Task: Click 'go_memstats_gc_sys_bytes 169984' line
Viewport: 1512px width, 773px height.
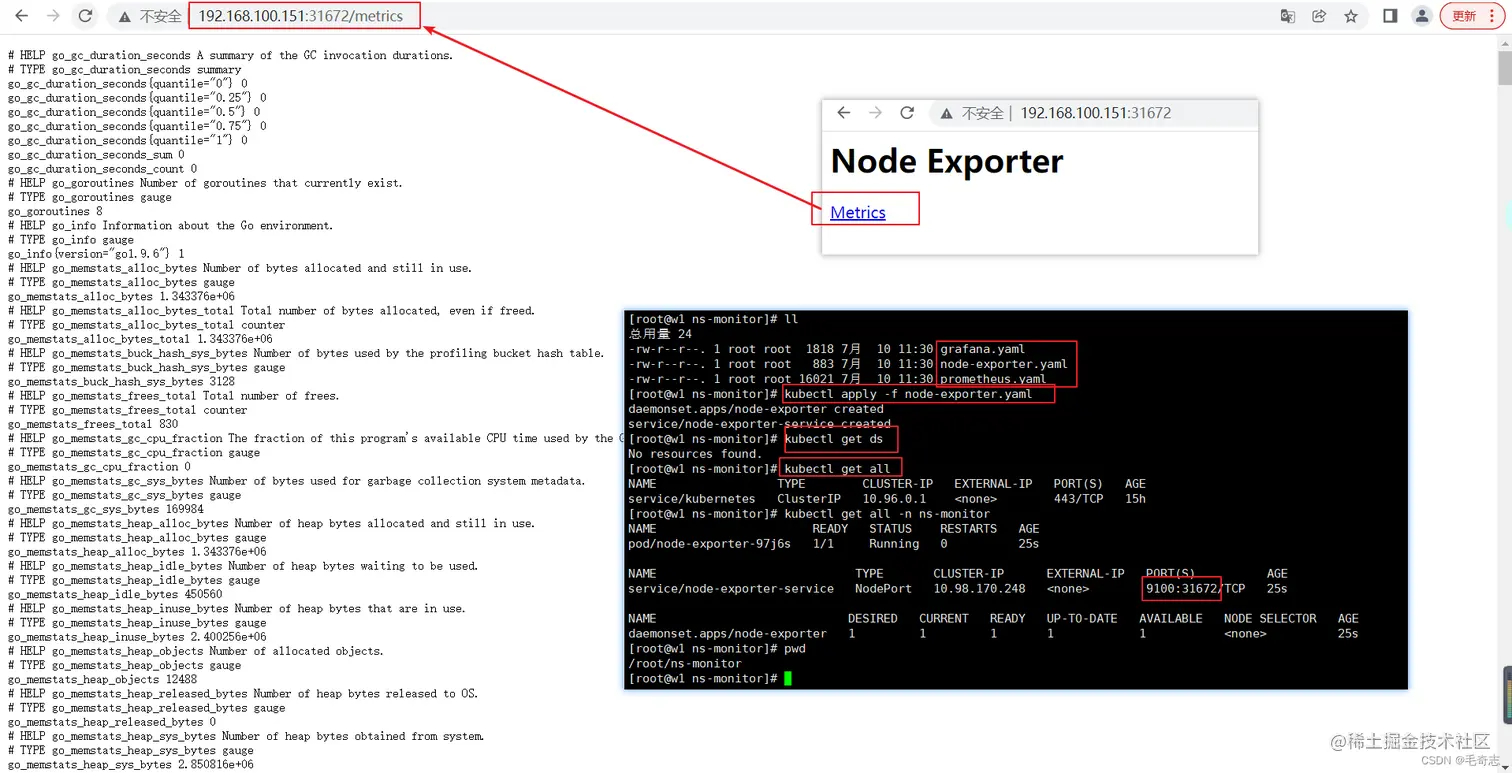Action: point(105,509)
